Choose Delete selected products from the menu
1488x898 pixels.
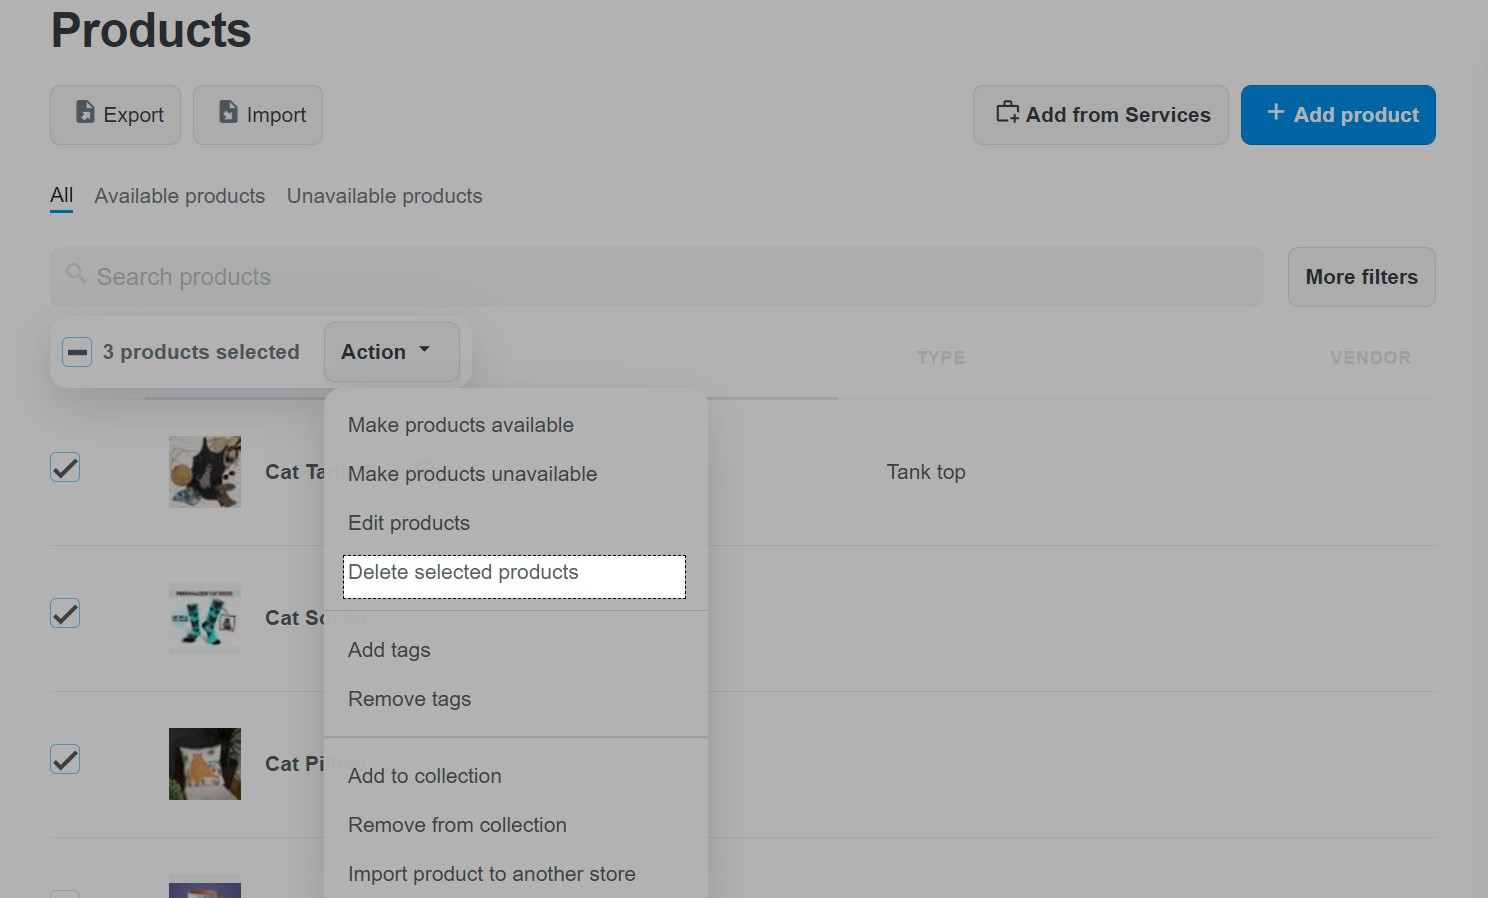pos(463,572)
